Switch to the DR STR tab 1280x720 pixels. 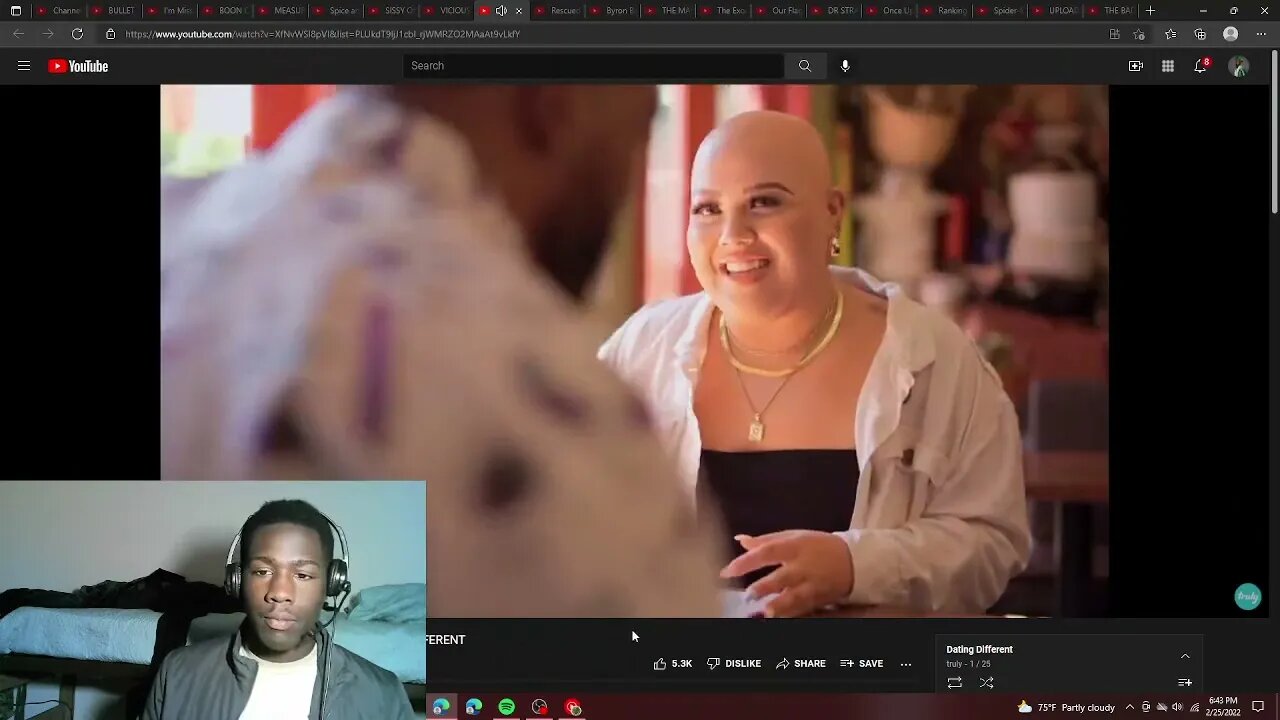(x=834, y=10)
